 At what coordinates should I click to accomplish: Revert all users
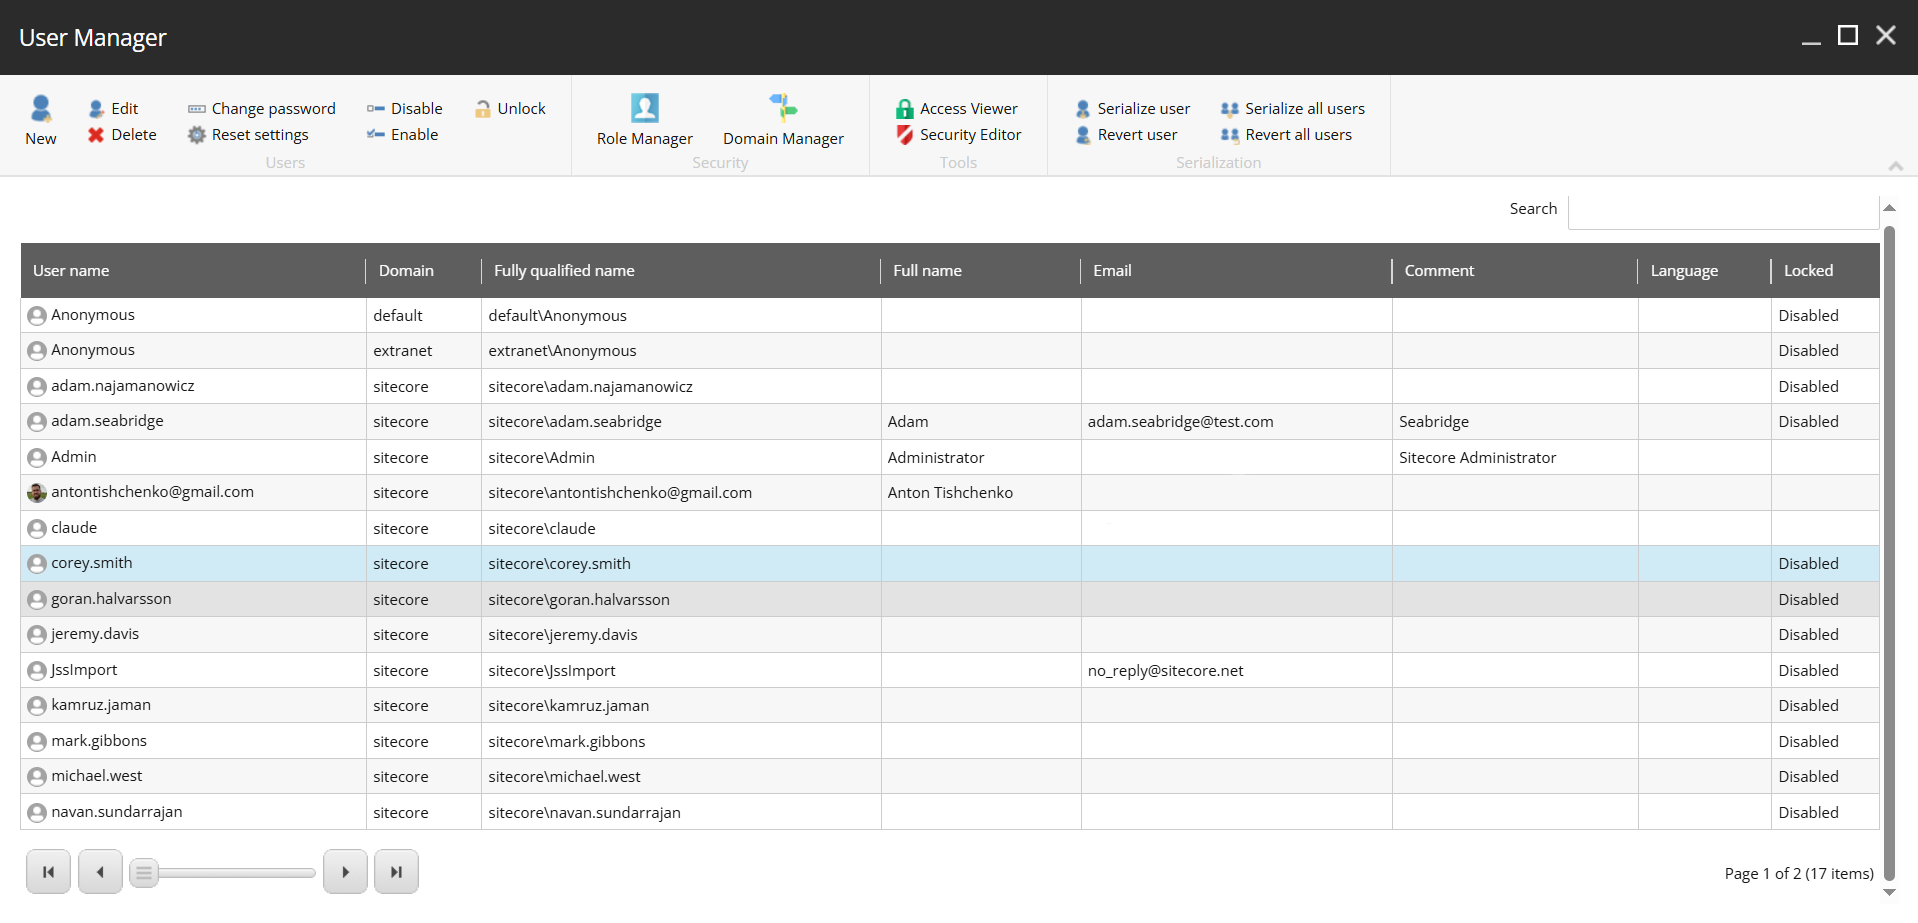pyautogui.click(x=1286, y=134)
